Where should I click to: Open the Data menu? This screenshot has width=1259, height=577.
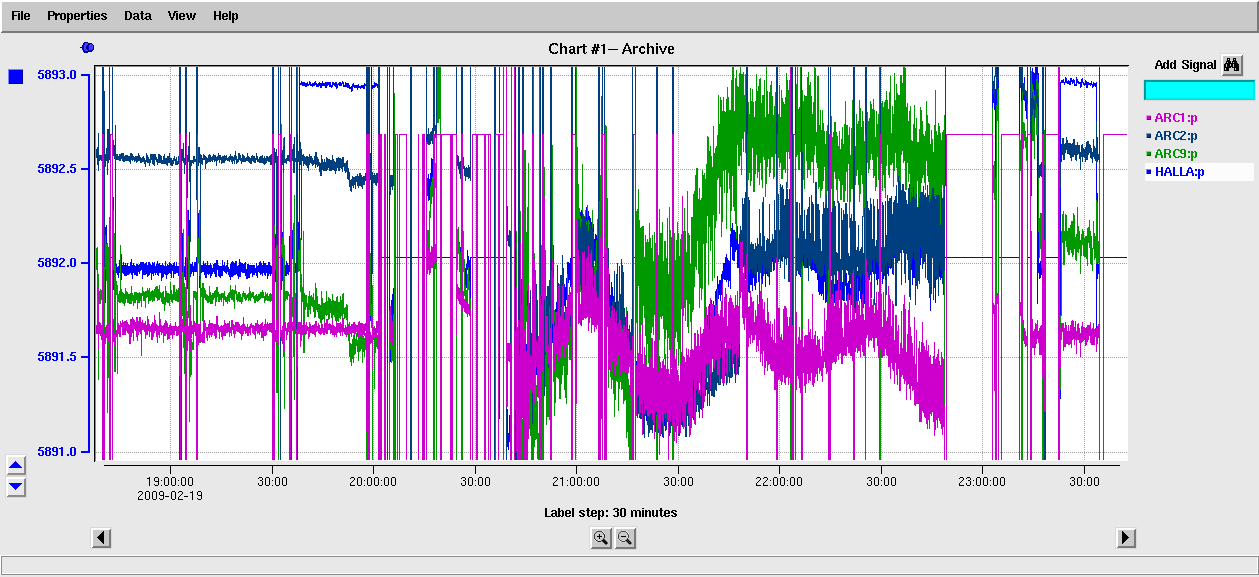pyautogui.click(x=138, y=16)
